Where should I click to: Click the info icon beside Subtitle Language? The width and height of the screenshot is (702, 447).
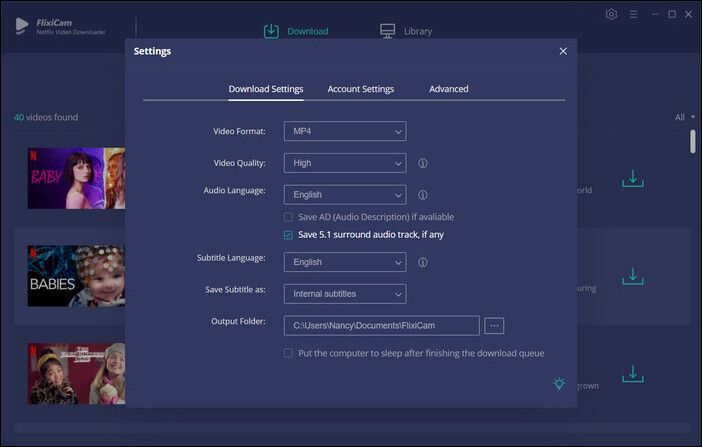pos(423,262)
